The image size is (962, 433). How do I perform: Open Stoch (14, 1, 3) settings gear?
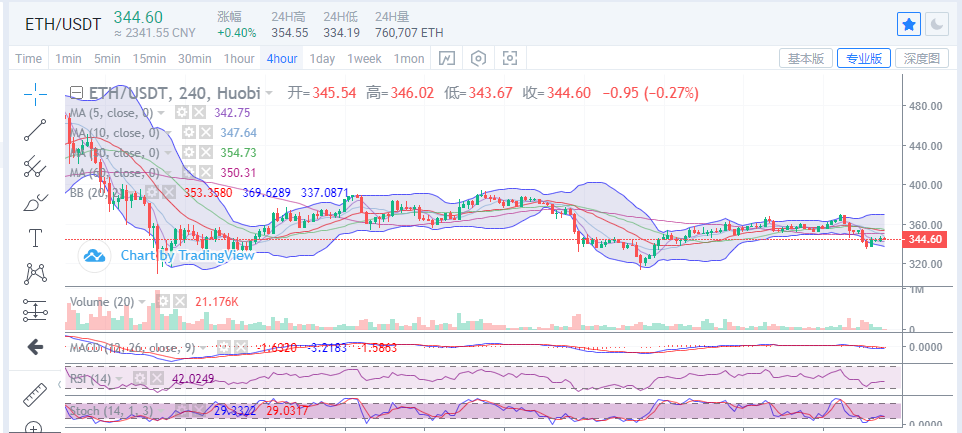pyautogui.click(x=180, y=410)
